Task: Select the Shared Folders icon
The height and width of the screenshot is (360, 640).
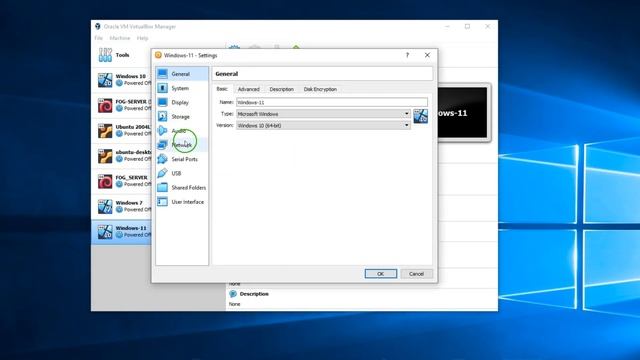Action: [162, 187]
